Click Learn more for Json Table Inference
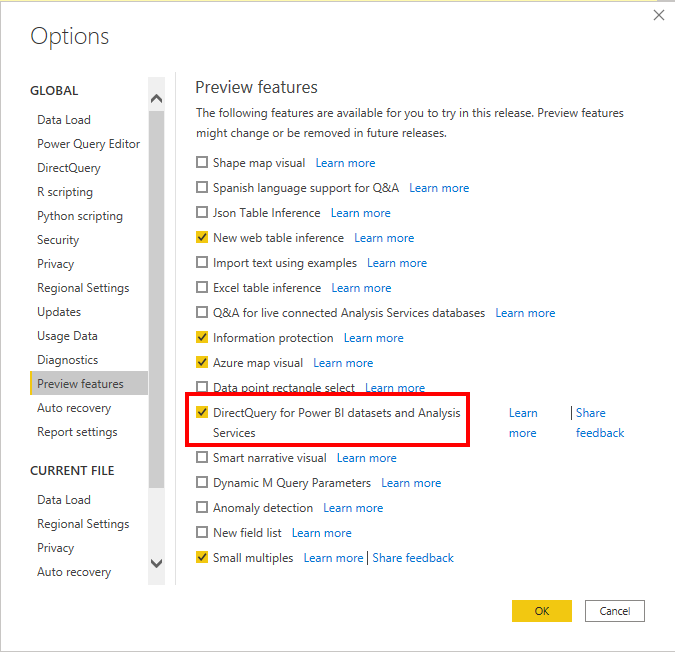Viewport: 675px width, 652px height. click(x=360, y=213)
